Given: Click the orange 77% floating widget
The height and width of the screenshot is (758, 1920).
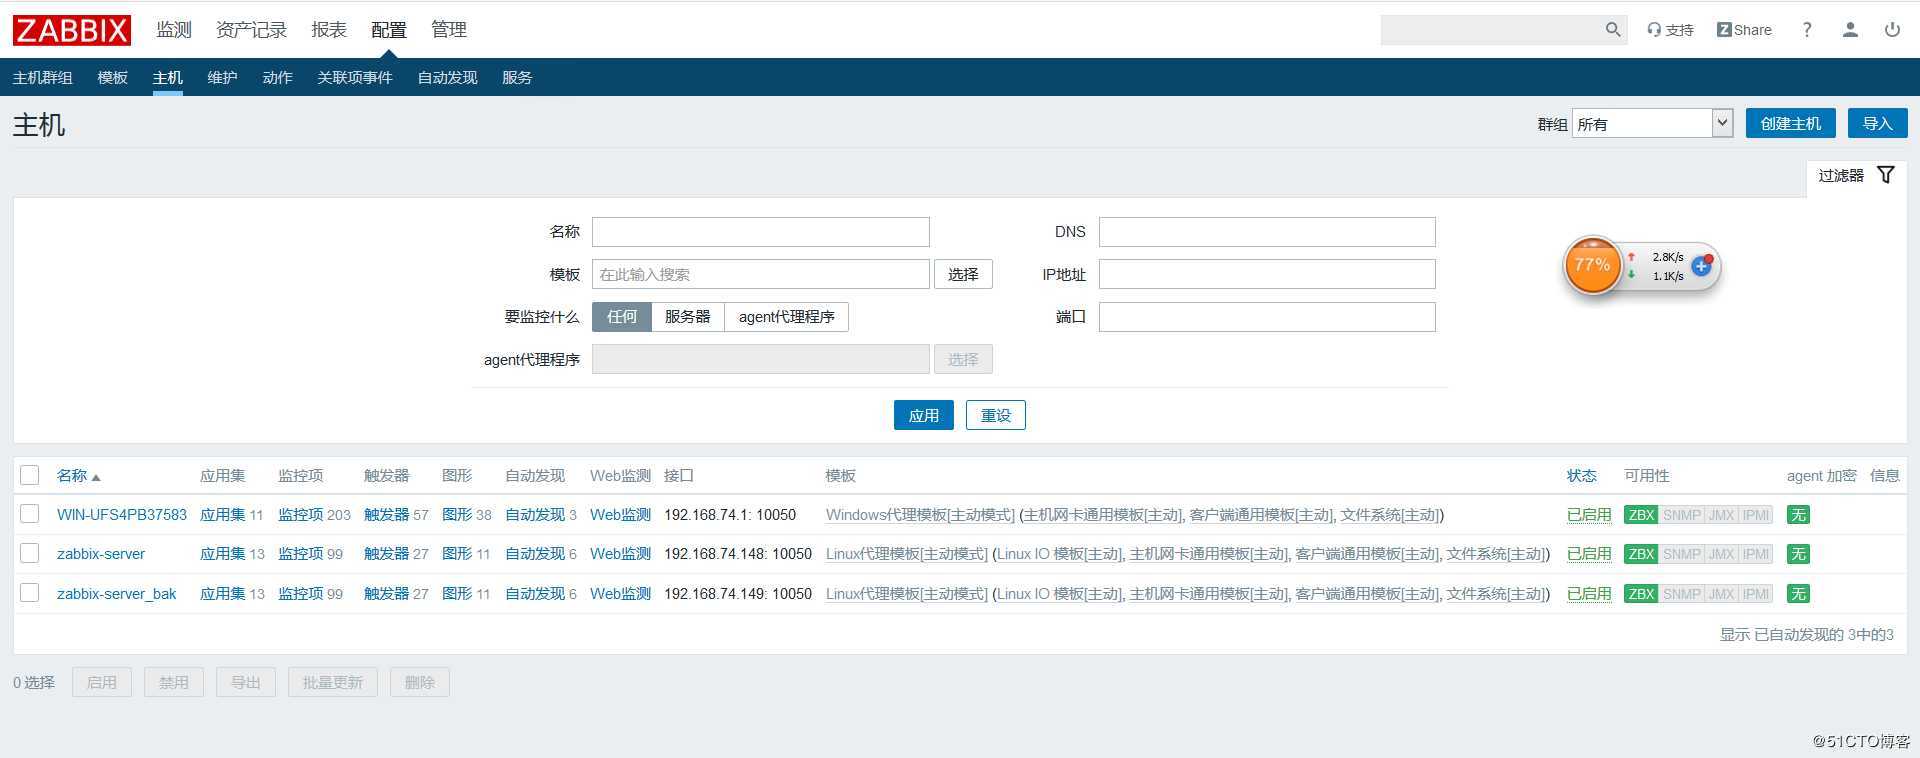Looking at the screenshot, I should [1592, 265].
